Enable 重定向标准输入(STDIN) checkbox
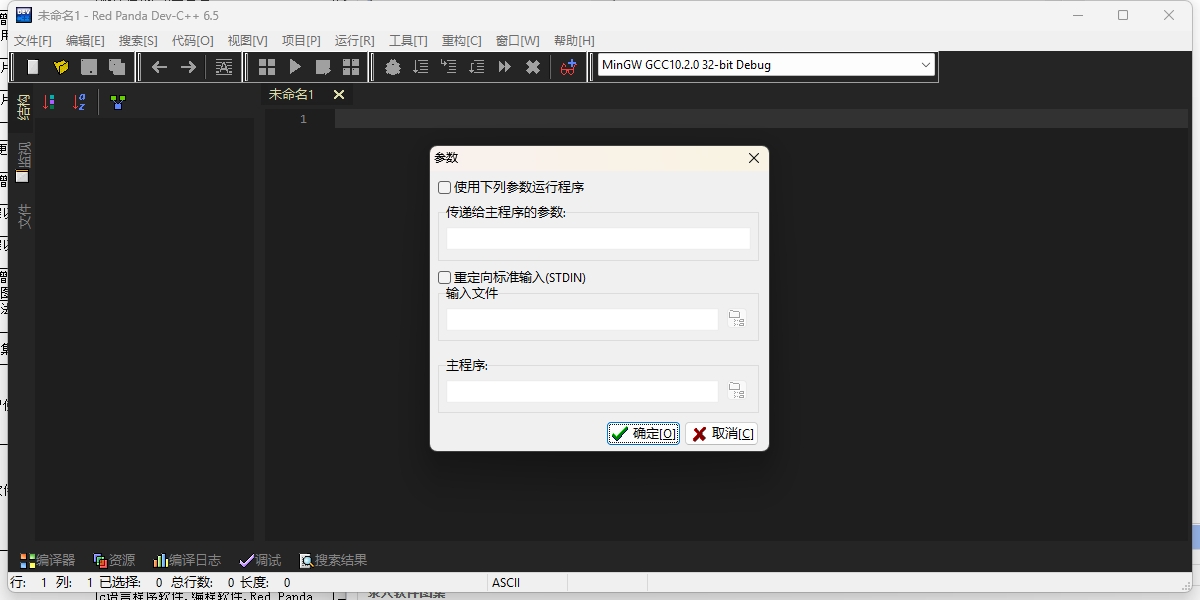Screen dimensions: 1200x600 [x=445, y=277]
